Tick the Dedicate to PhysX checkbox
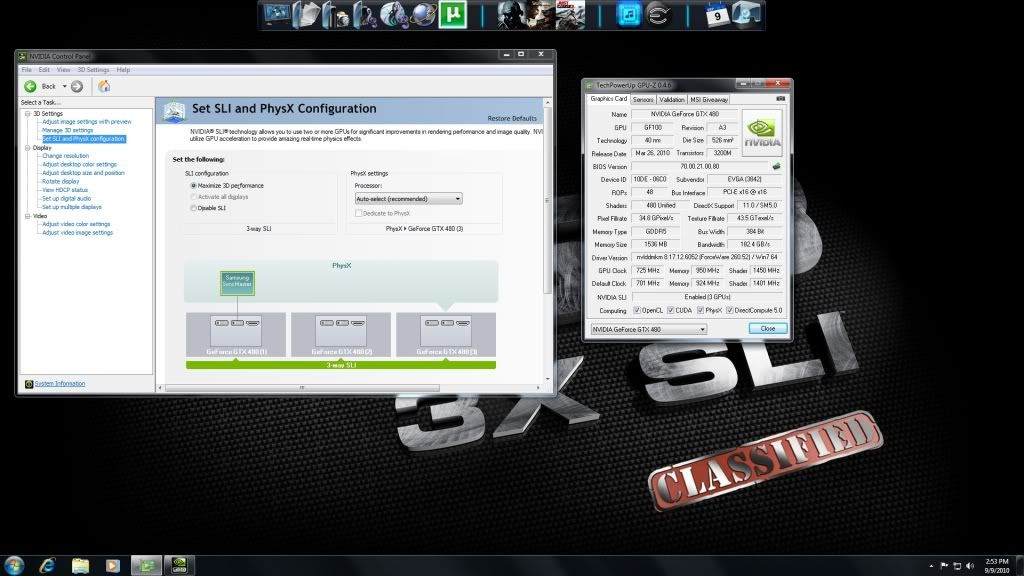This screenshot has height=576, width=1024. point(359,214)
